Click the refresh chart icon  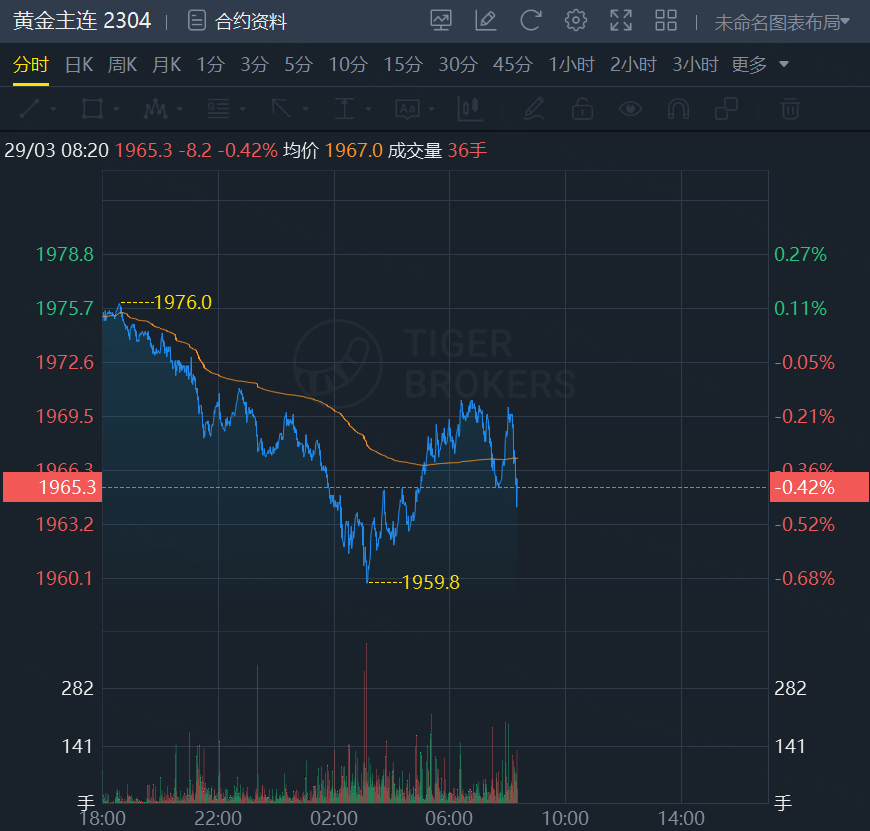pos(530,20)
